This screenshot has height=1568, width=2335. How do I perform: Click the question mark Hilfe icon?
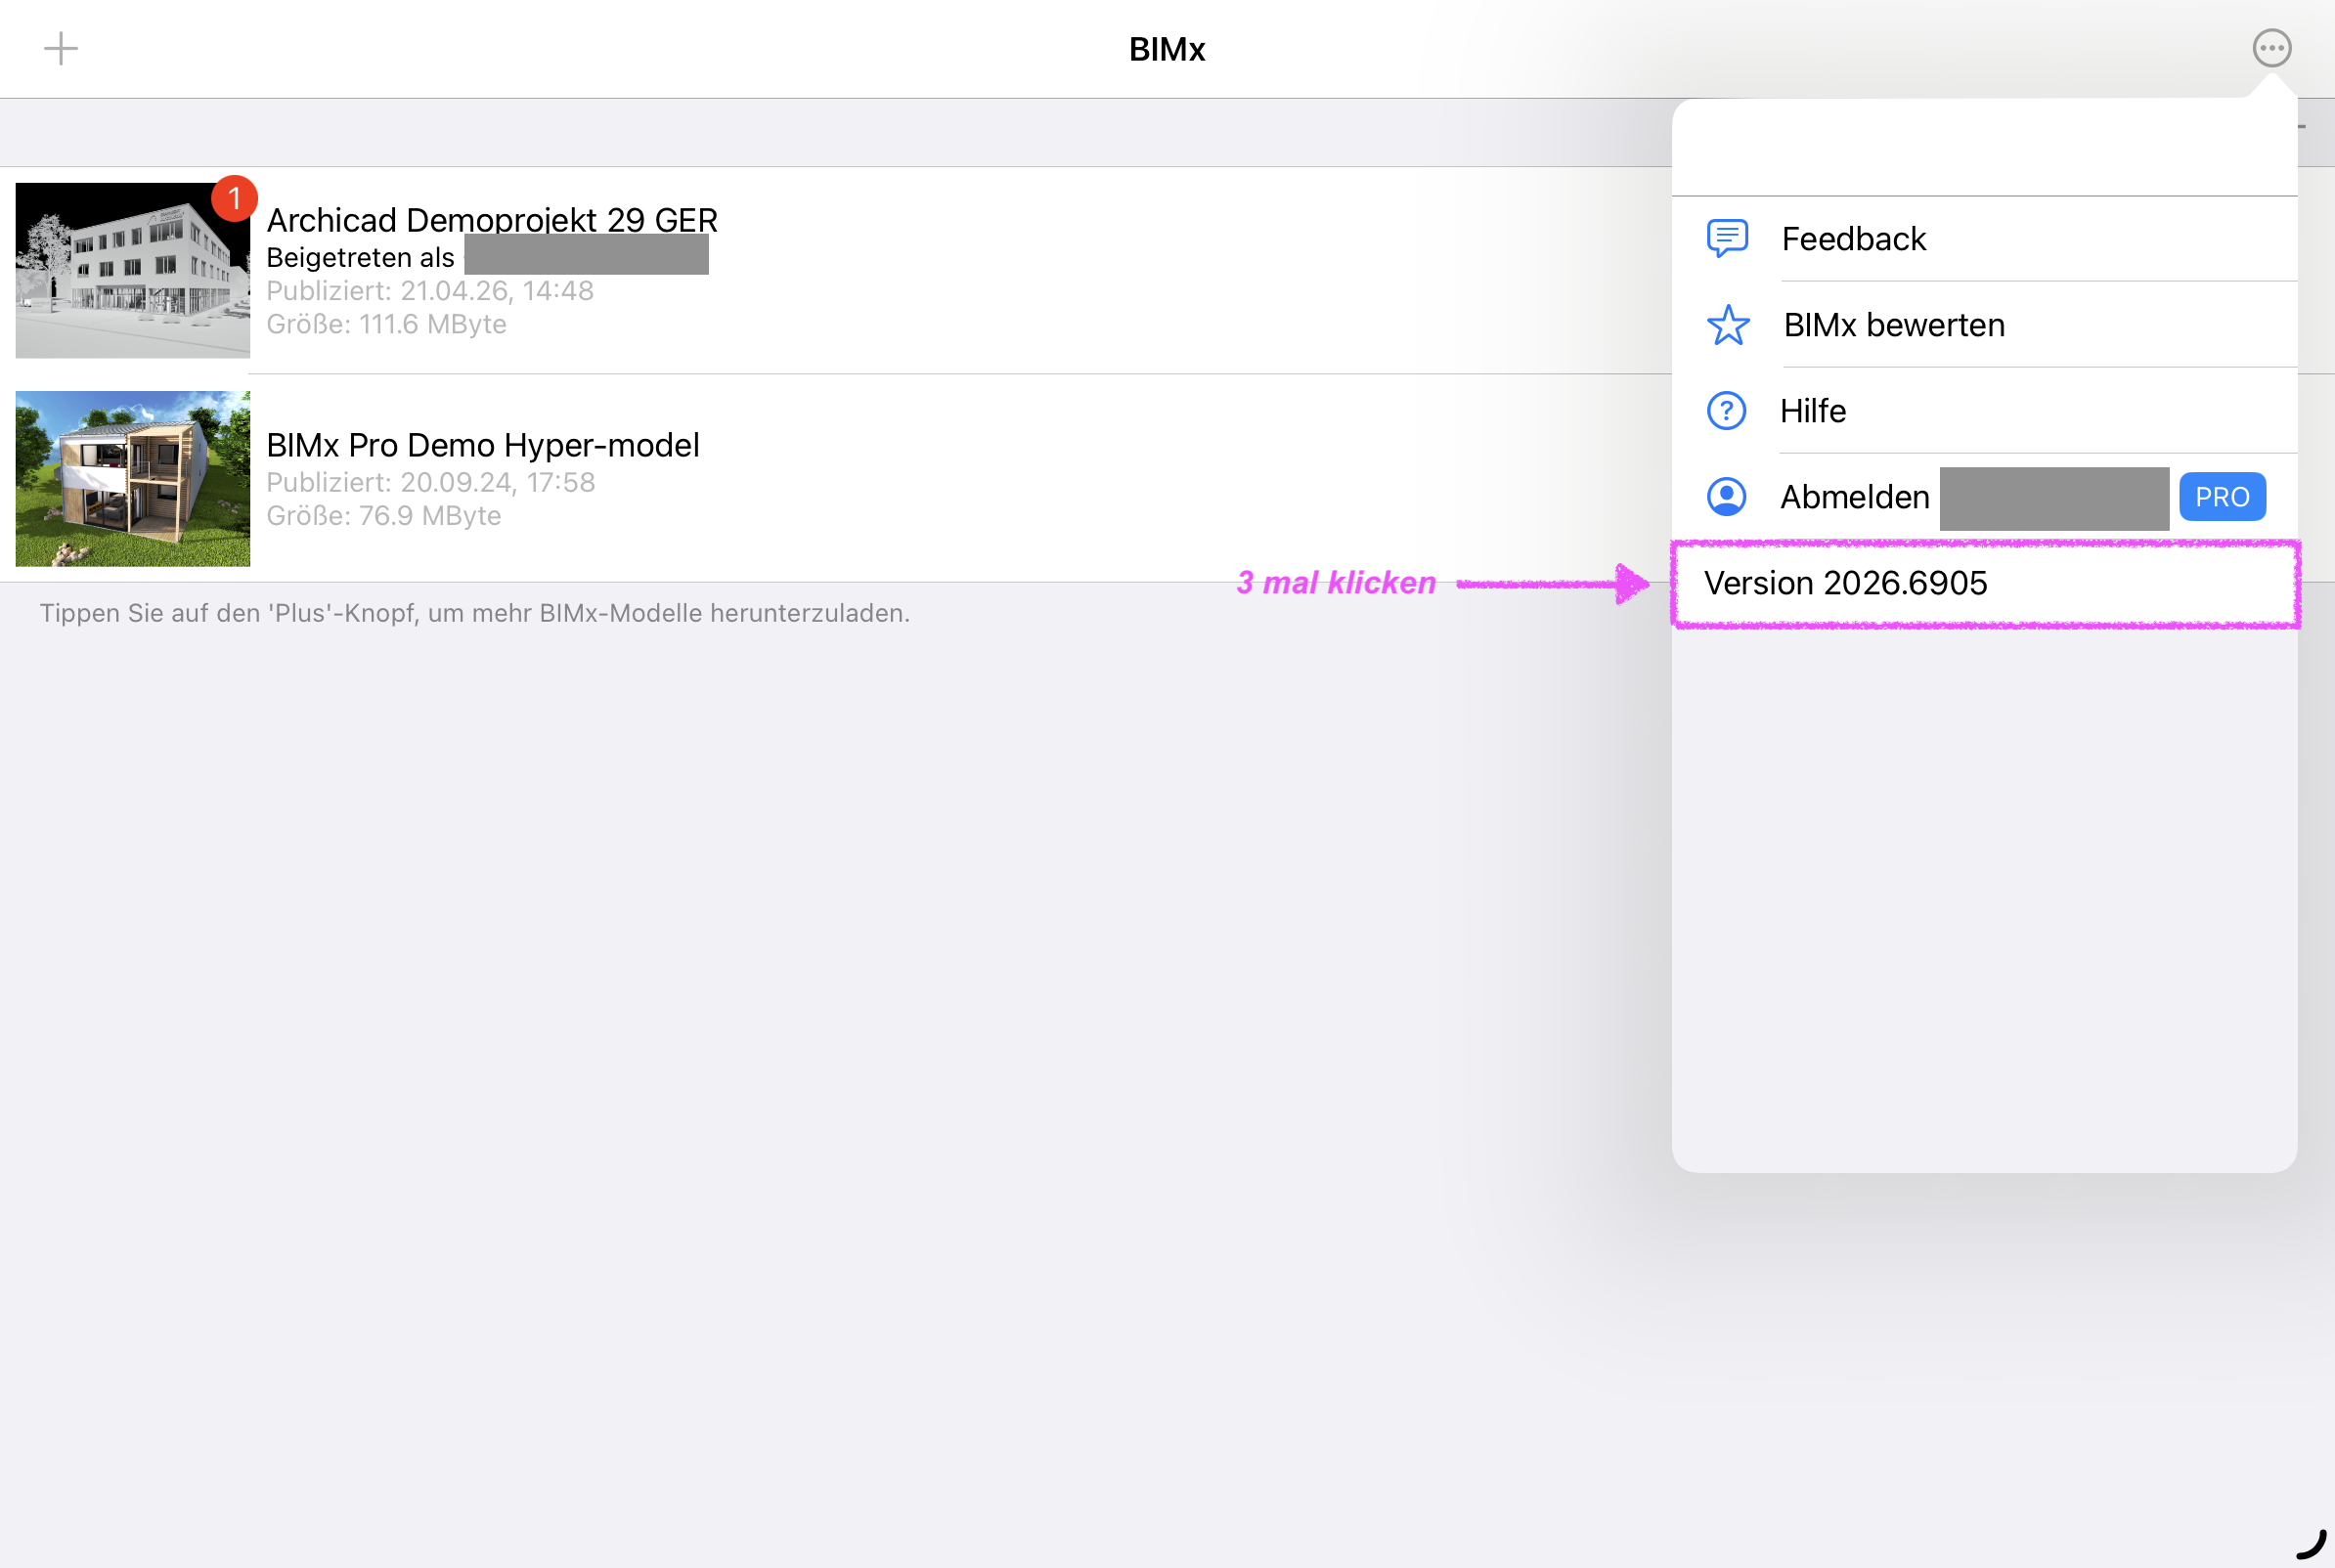[1726, 411]
